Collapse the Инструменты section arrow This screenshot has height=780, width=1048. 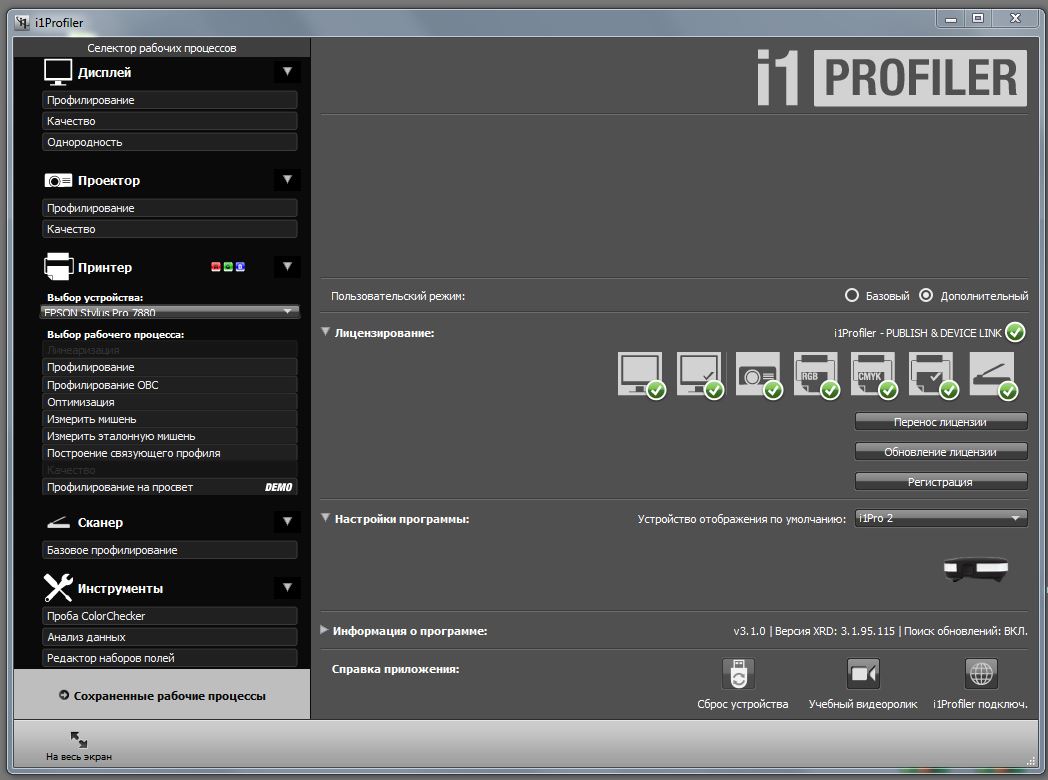[x=287, y=588]
